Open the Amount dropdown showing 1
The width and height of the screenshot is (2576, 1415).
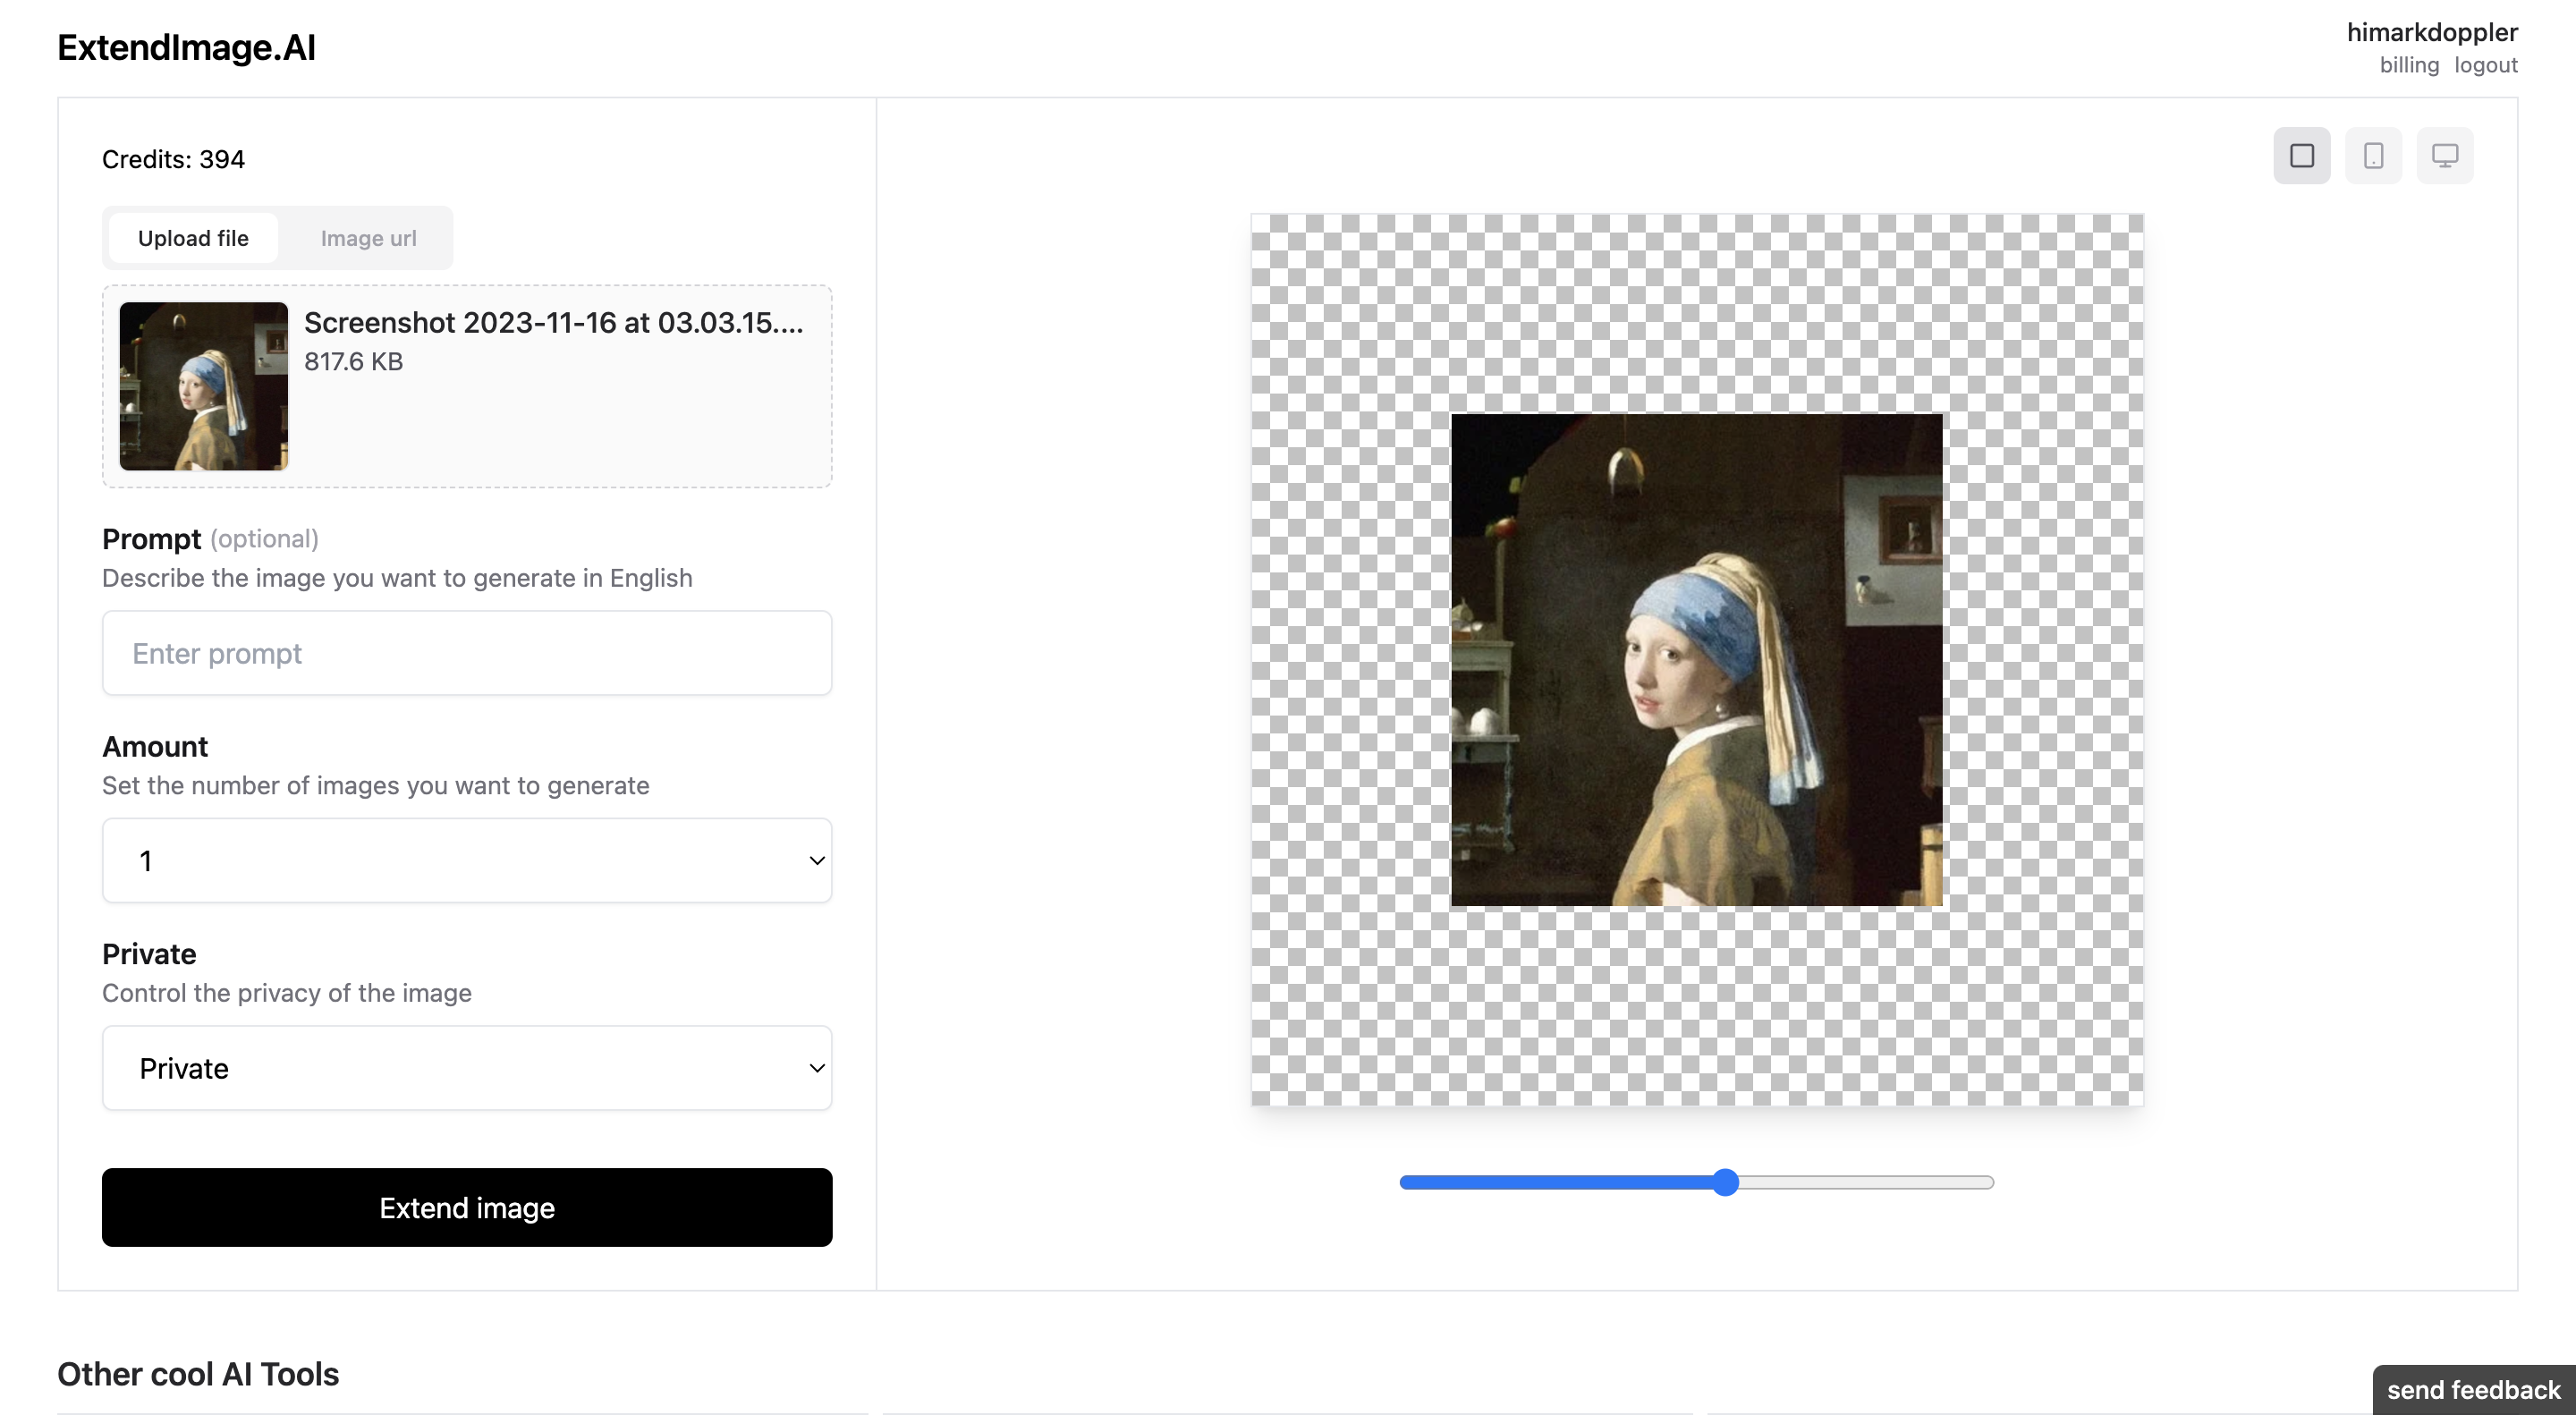[x=467, y=860]
